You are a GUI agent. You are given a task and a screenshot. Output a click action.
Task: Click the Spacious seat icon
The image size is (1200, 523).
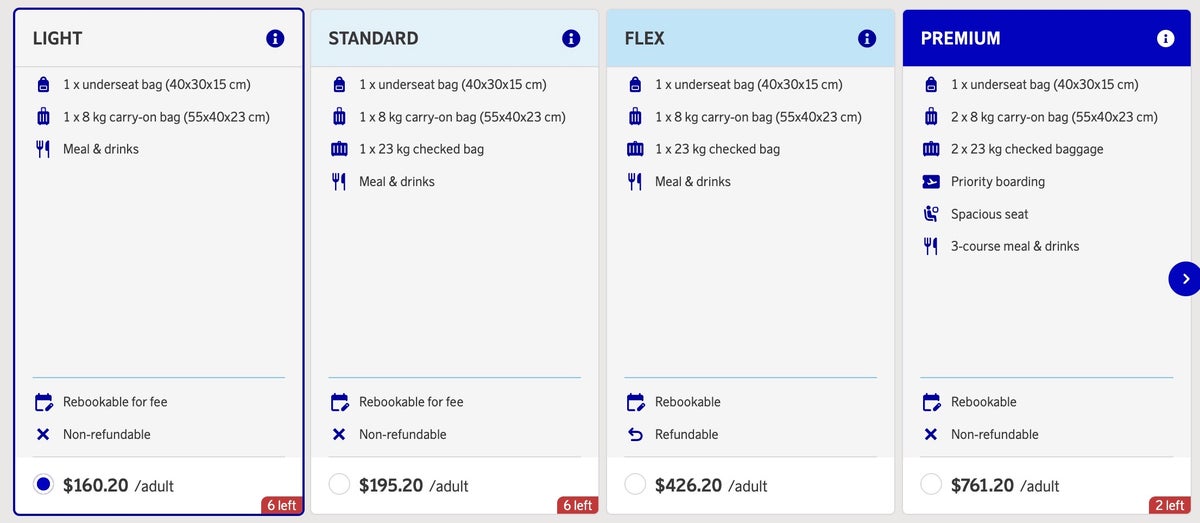point(931,214)
